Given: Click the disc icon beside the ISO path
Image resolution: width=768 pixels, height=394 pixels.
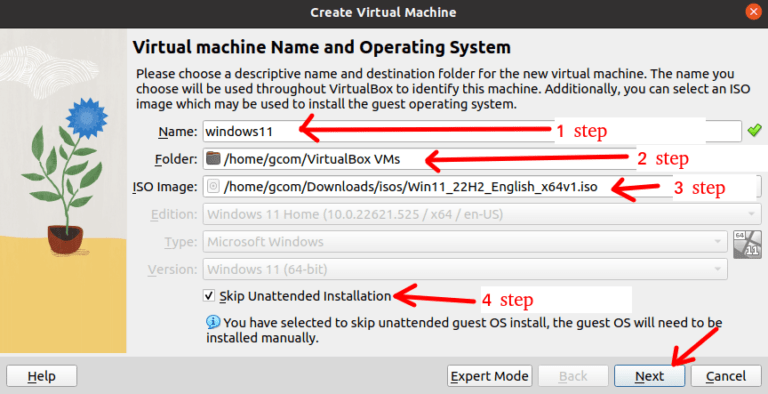Looking at the screenshot, I should (x=214, y=187).
